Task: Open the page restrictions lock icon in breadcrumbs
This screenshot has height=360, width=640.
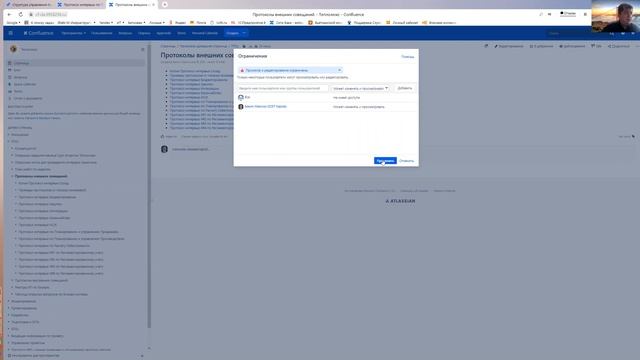Action: [244, 46]
